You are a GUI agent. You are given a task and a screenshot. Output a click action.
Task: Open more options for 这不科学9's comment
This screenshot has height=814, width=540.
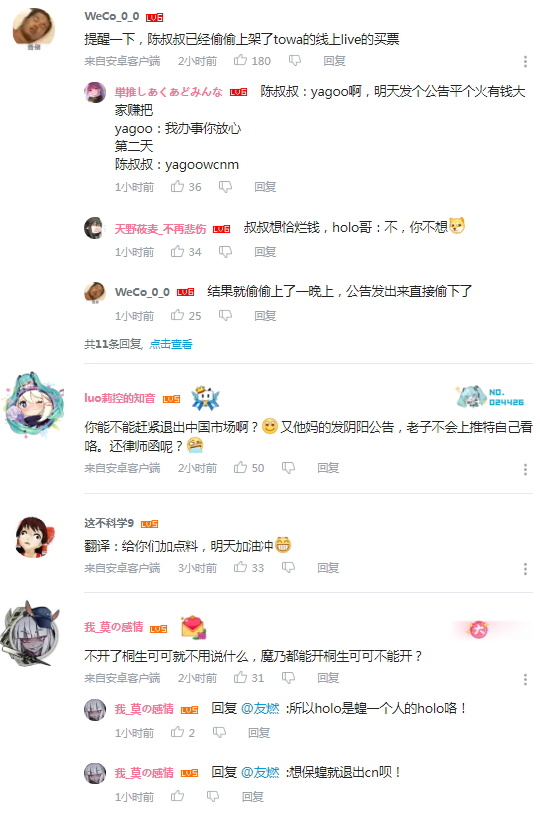[525, 569]
